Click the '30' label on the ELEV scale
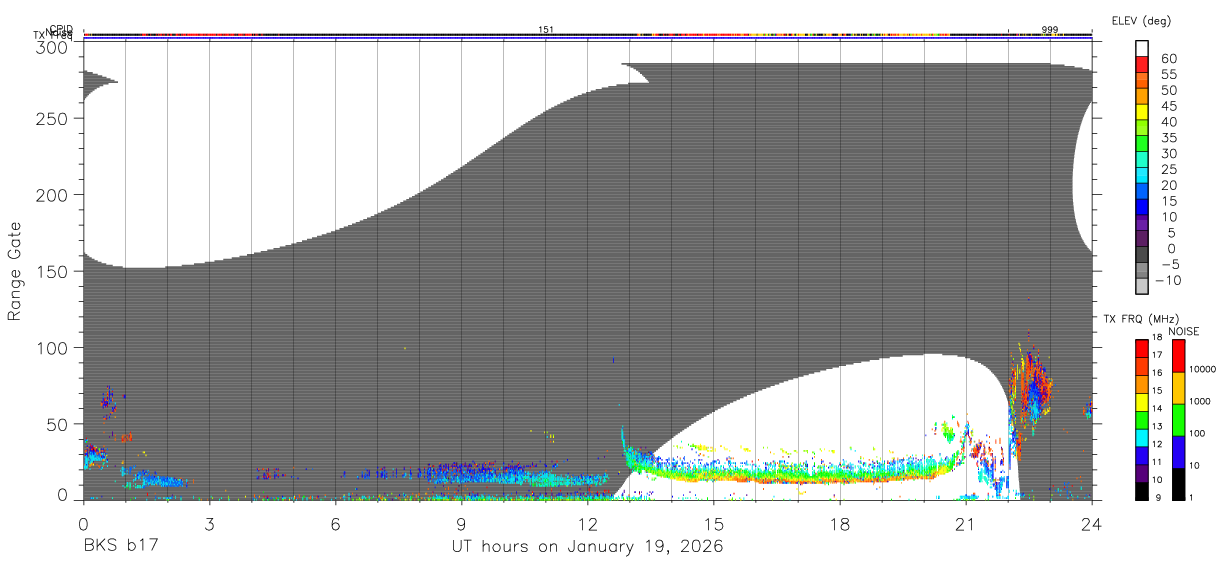 (x=1168, y=153)
